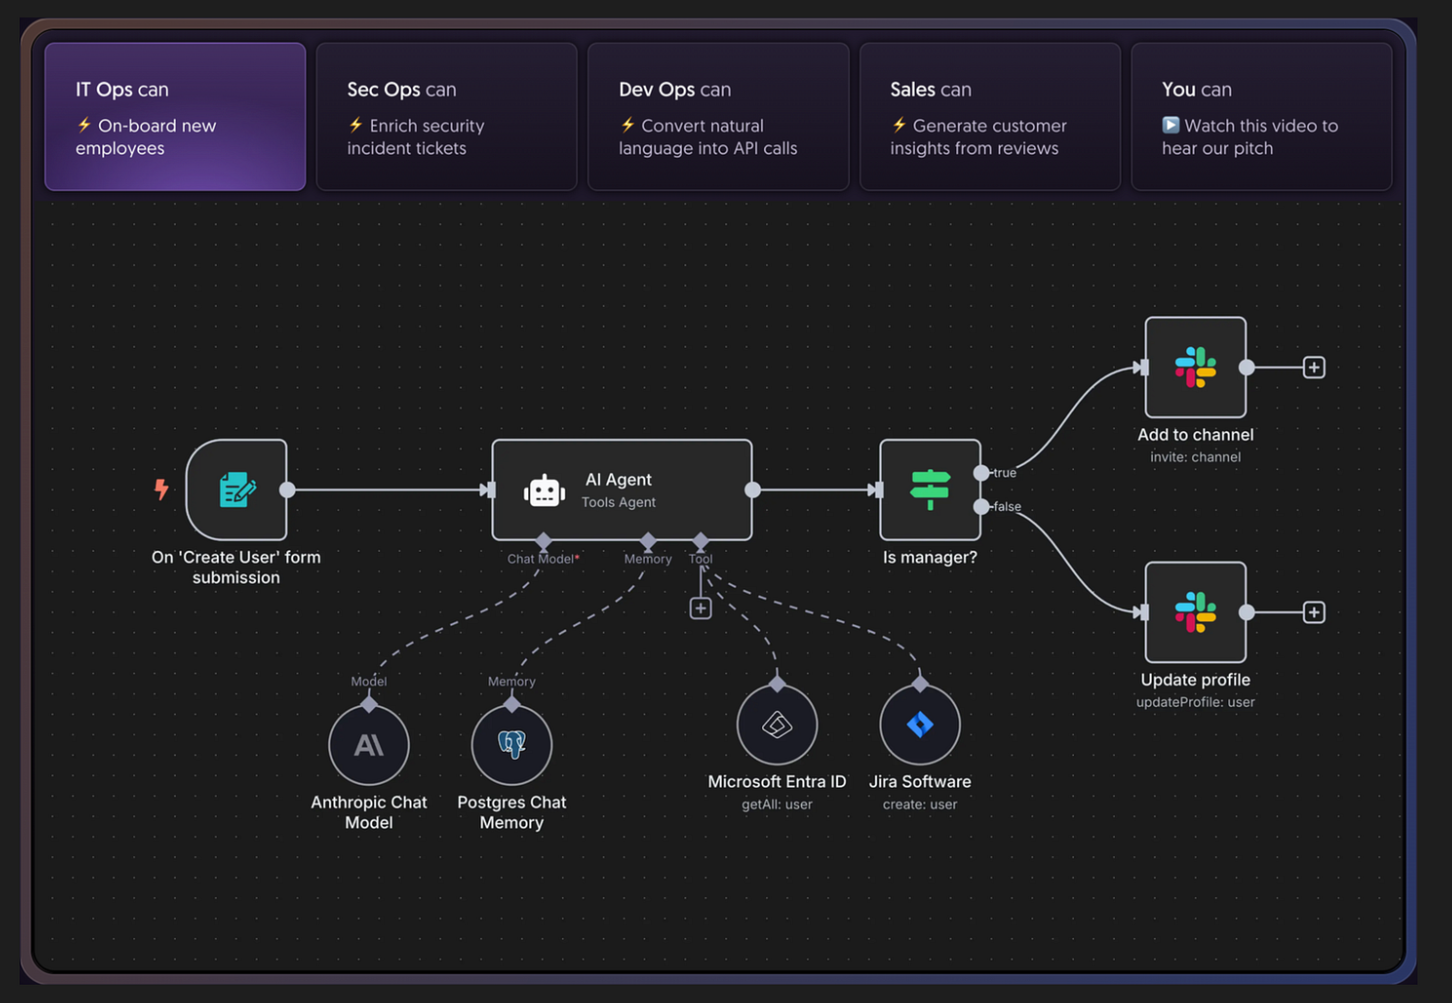Click the Slack 'Add to channel' node
The height and width of the screenshot is (1003, 1452).
click(1195, 367)
